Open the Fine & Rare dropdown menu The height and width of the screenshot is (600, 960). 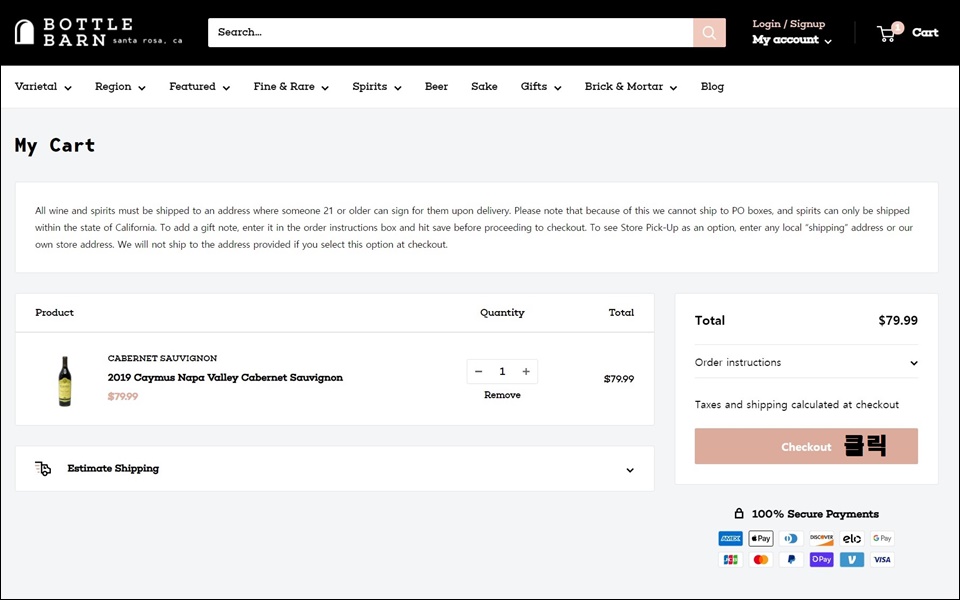(291, 87)
